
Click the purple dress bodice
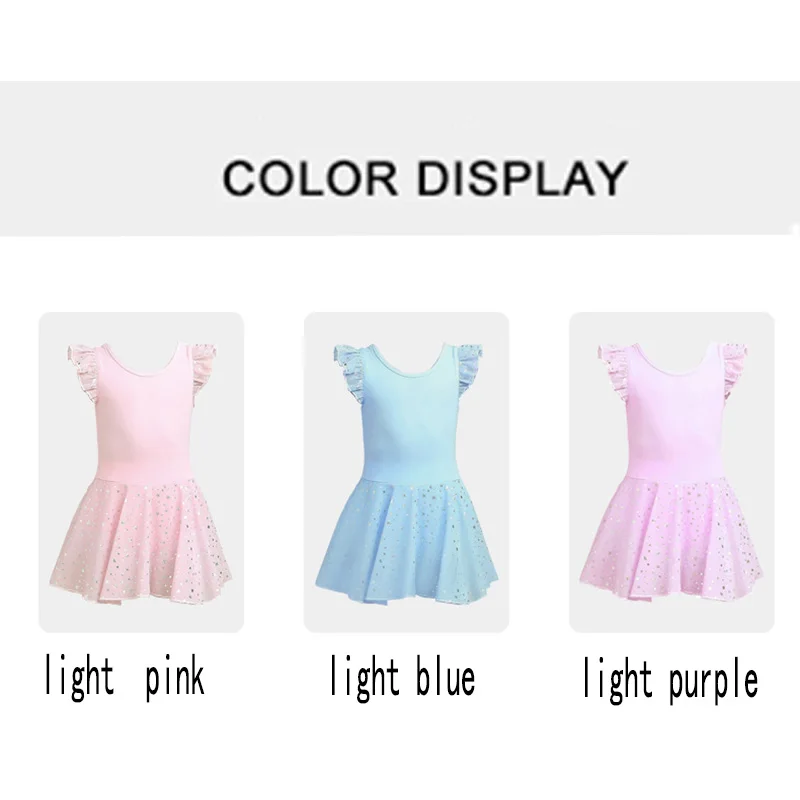tap(673, 423)
